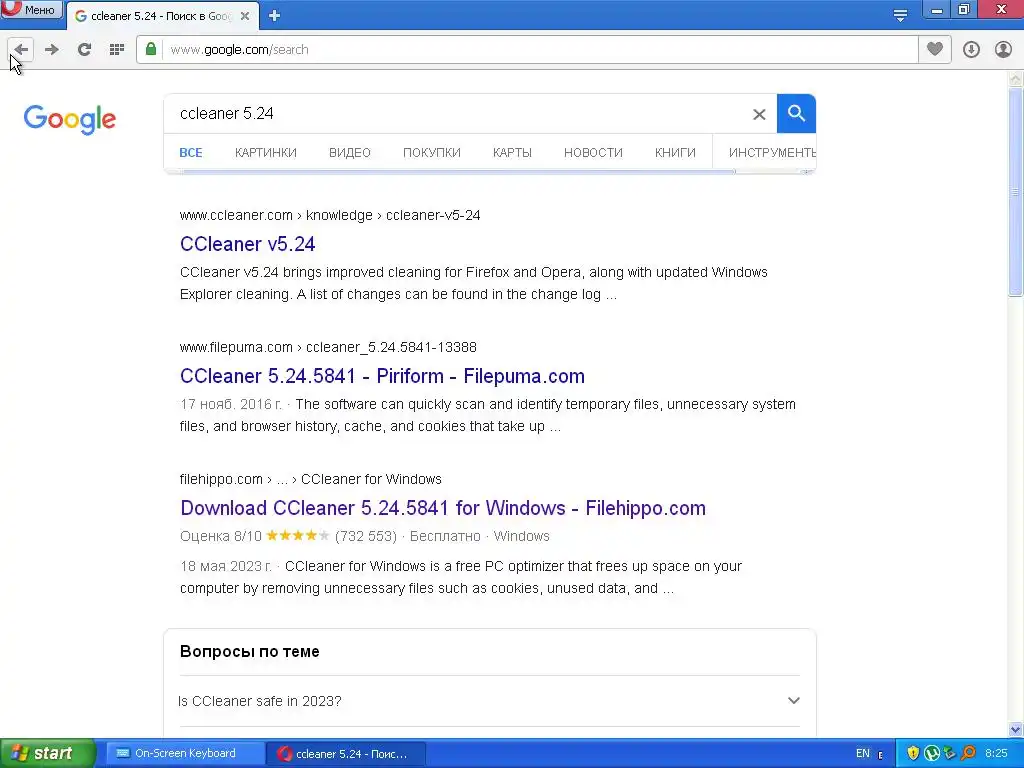Image resolution: width=1024 pixels, height=768 pixels.
Task: Click the safely remove hardware tray icon
Action: (x=950, y=754)
